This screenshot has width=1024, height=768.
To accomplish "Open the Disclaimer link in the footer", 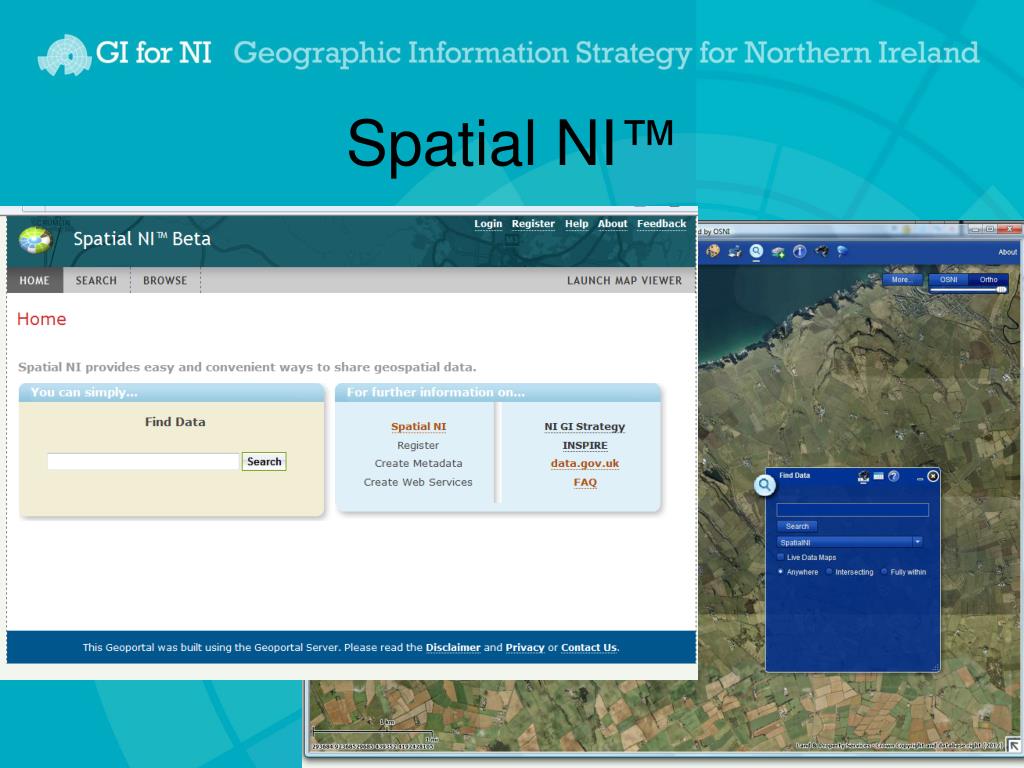I will coord(453,647).
